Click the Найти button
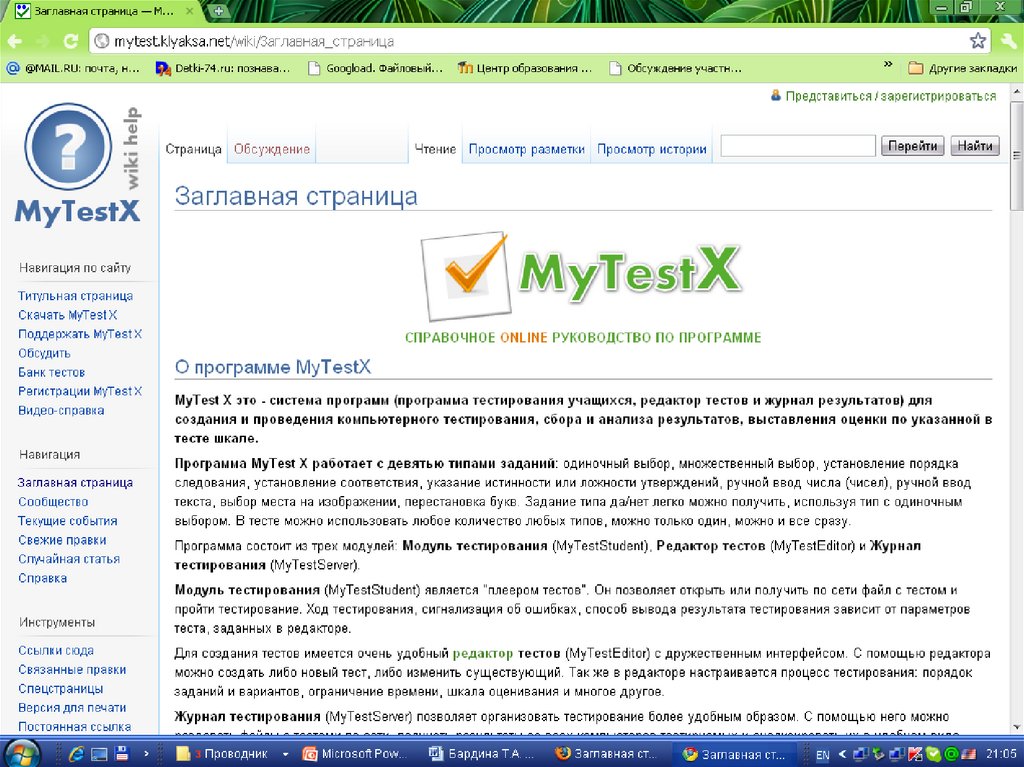This screenshot has width=1024, height=767. coord(975,146)
